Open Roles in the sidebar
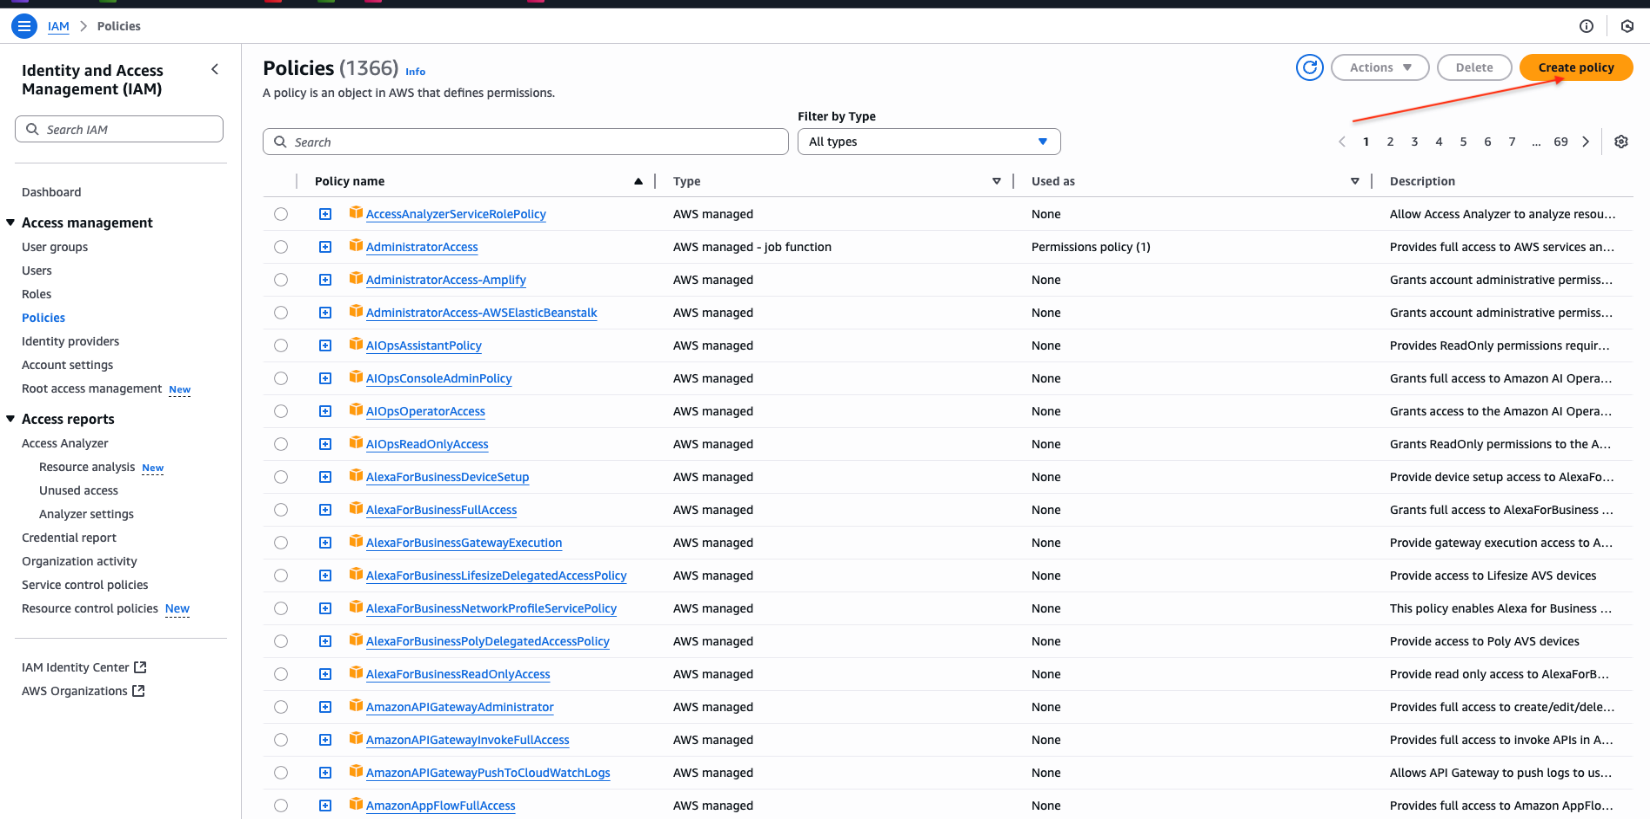The image size is (1650, 819). click(37, 294)
